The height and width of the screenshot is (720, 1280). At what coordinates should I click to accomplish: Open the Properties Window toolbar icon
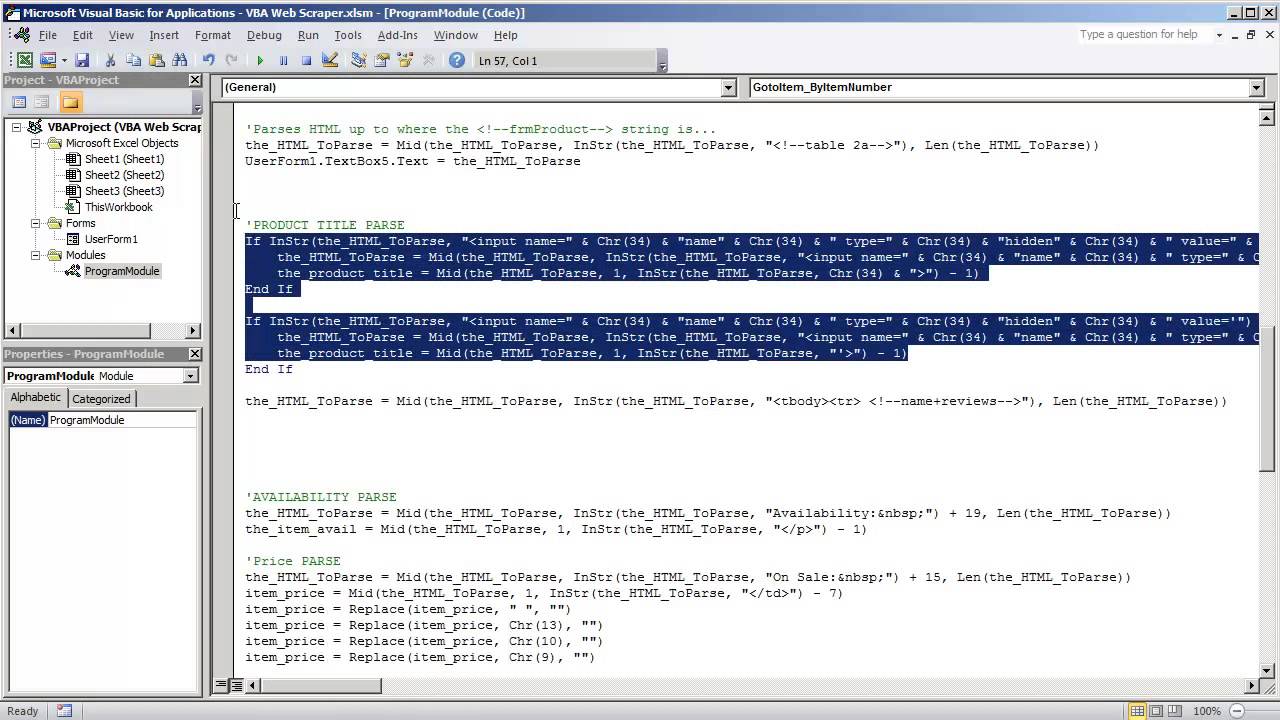click(382, 61)
